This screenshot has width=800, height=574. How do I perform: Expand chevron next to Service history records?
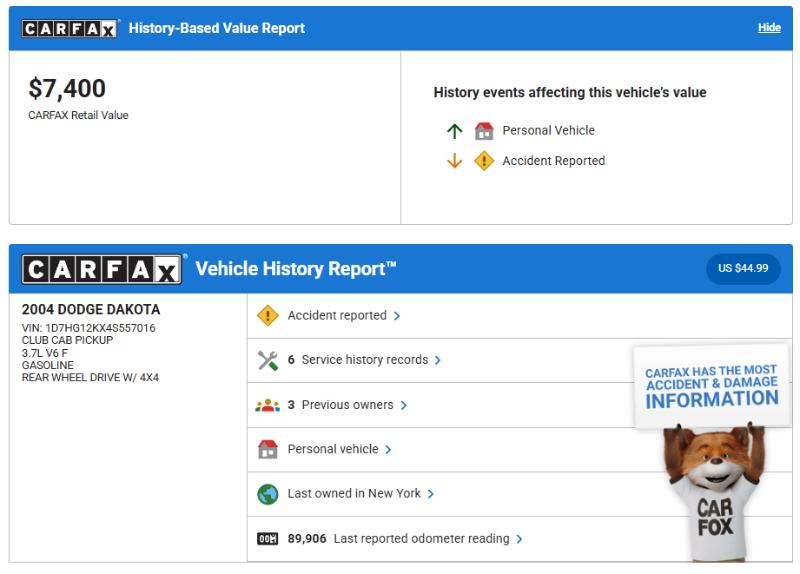coord(438,360)
